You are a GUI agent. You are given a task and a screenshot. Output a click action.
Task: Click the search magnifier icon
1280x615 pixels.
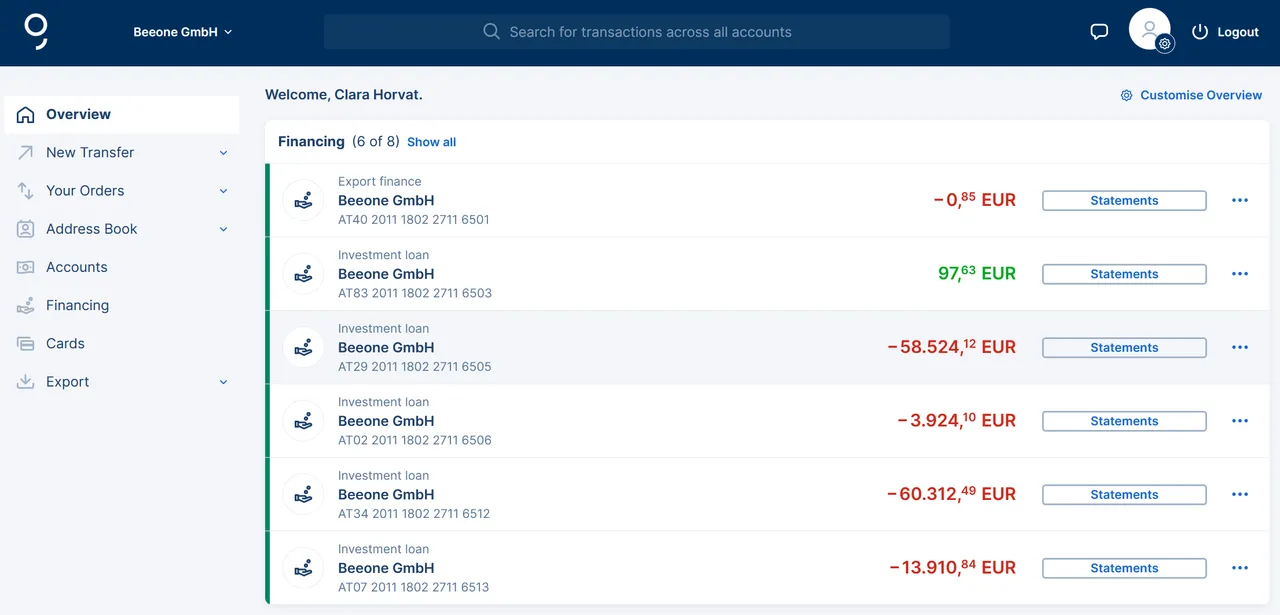[491, 32]
